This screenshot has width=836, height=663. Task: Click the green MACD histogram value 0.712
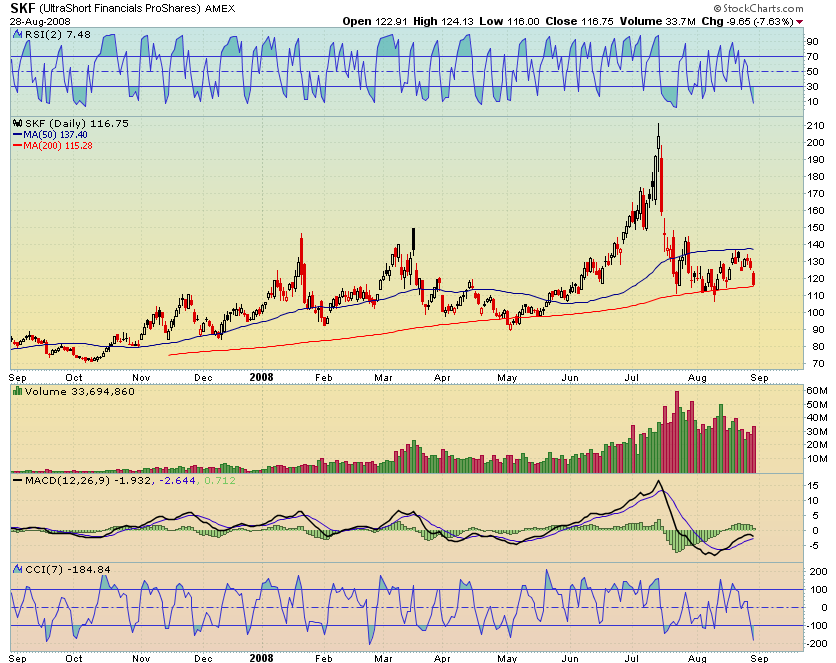pyautogui.click(x=219, y=480)
